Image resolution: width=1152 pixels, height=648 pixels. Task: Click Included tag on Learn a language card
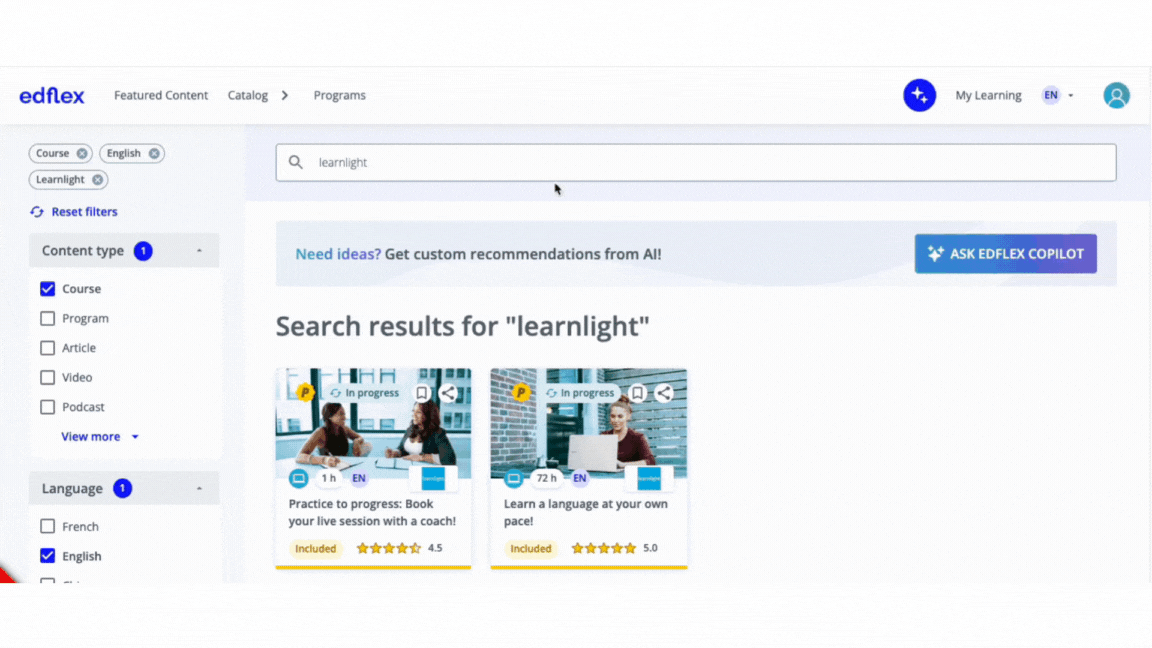(530, 548)
